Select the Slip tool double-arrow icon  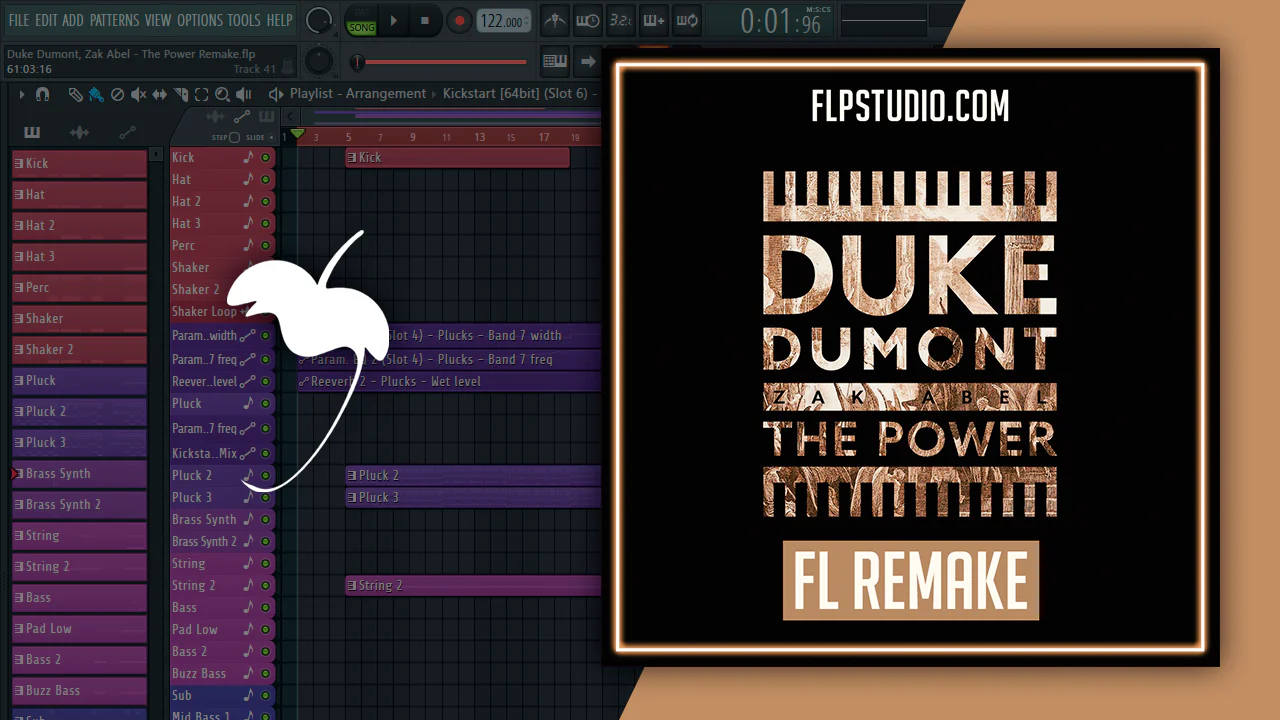(x=159, y=94)
